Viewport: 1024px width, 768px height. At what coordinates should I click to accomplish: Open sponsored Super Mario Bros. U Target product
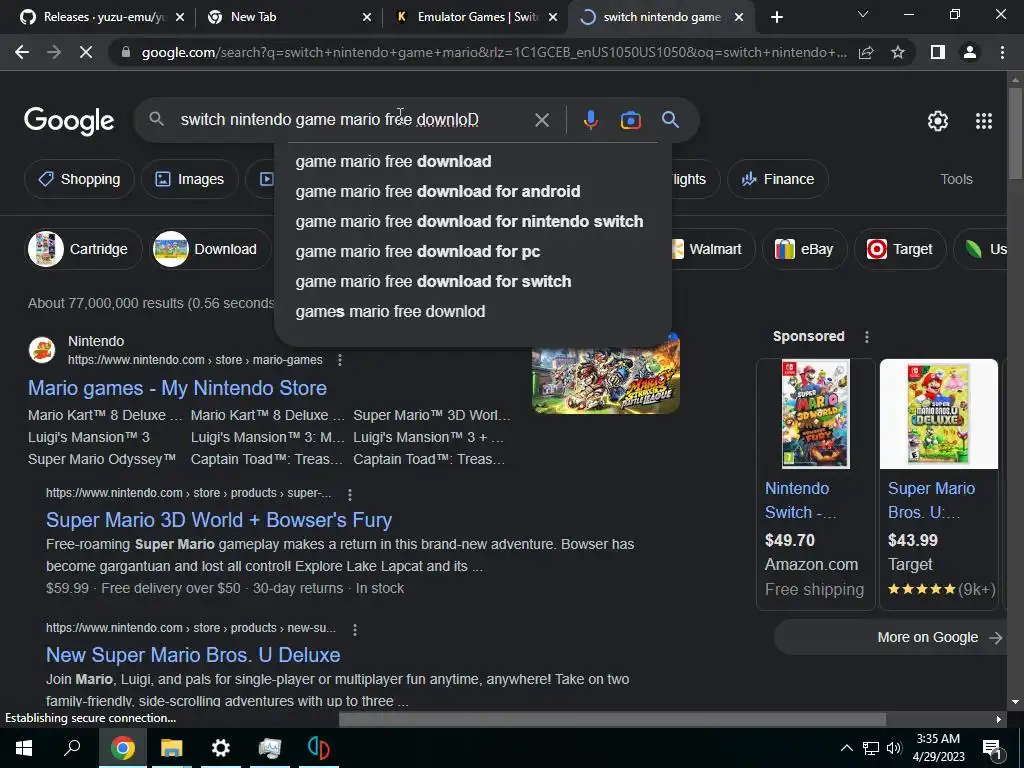click(x=938, y=484)
